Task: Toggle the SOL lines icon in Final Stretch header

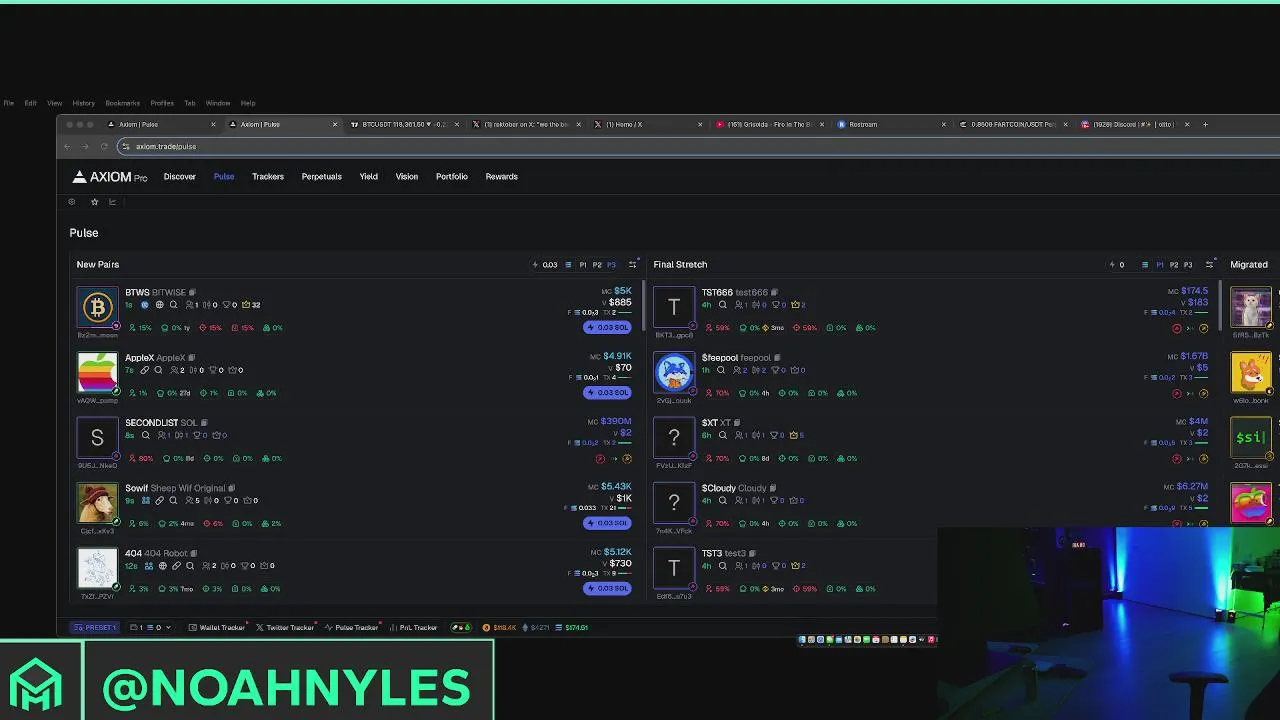Action: 1145,265
